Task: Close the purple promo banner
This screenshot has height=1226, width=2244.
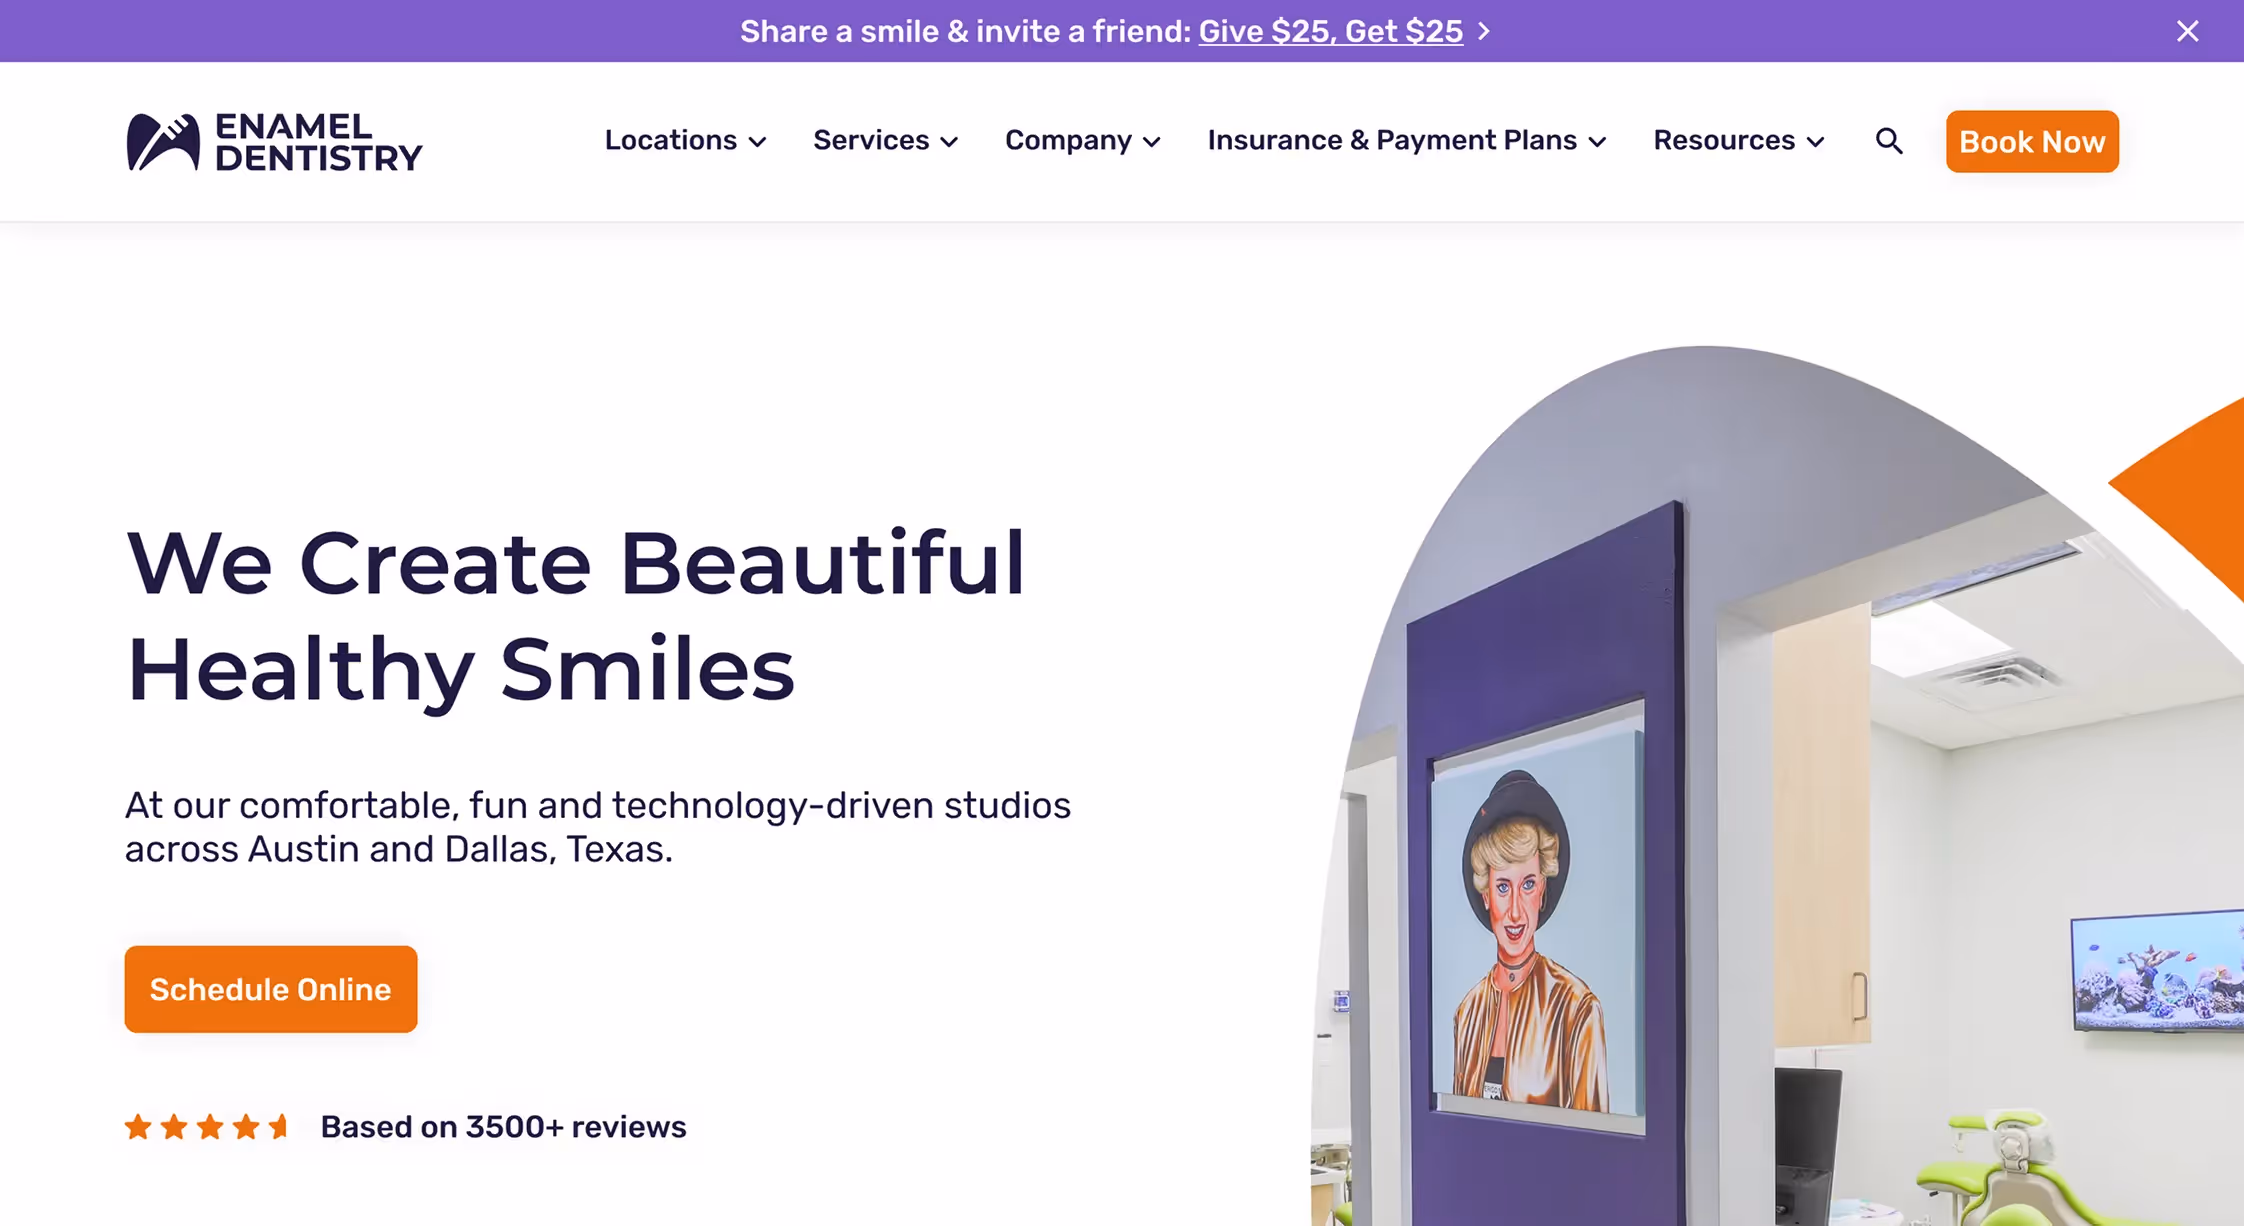Action: tap(2187, 31)
